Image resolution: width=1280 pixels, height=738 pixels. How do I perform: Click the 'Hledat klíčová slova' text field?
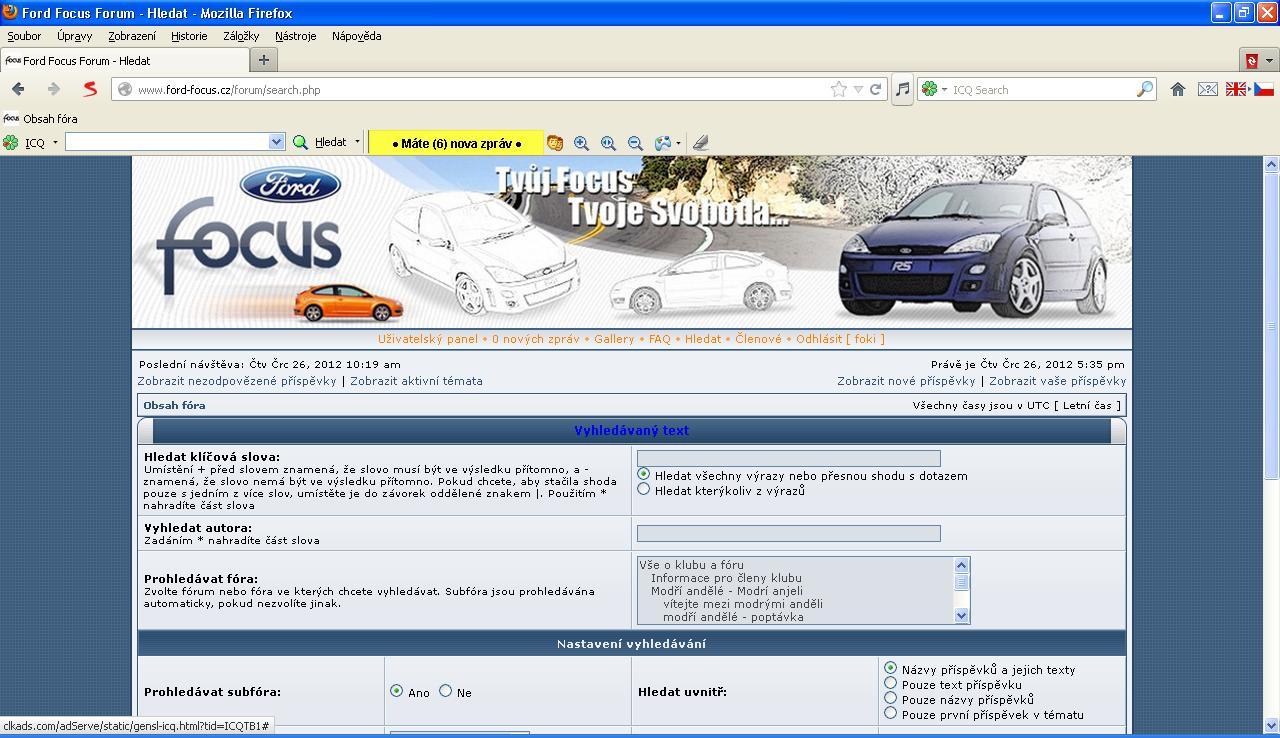(788, 458)
